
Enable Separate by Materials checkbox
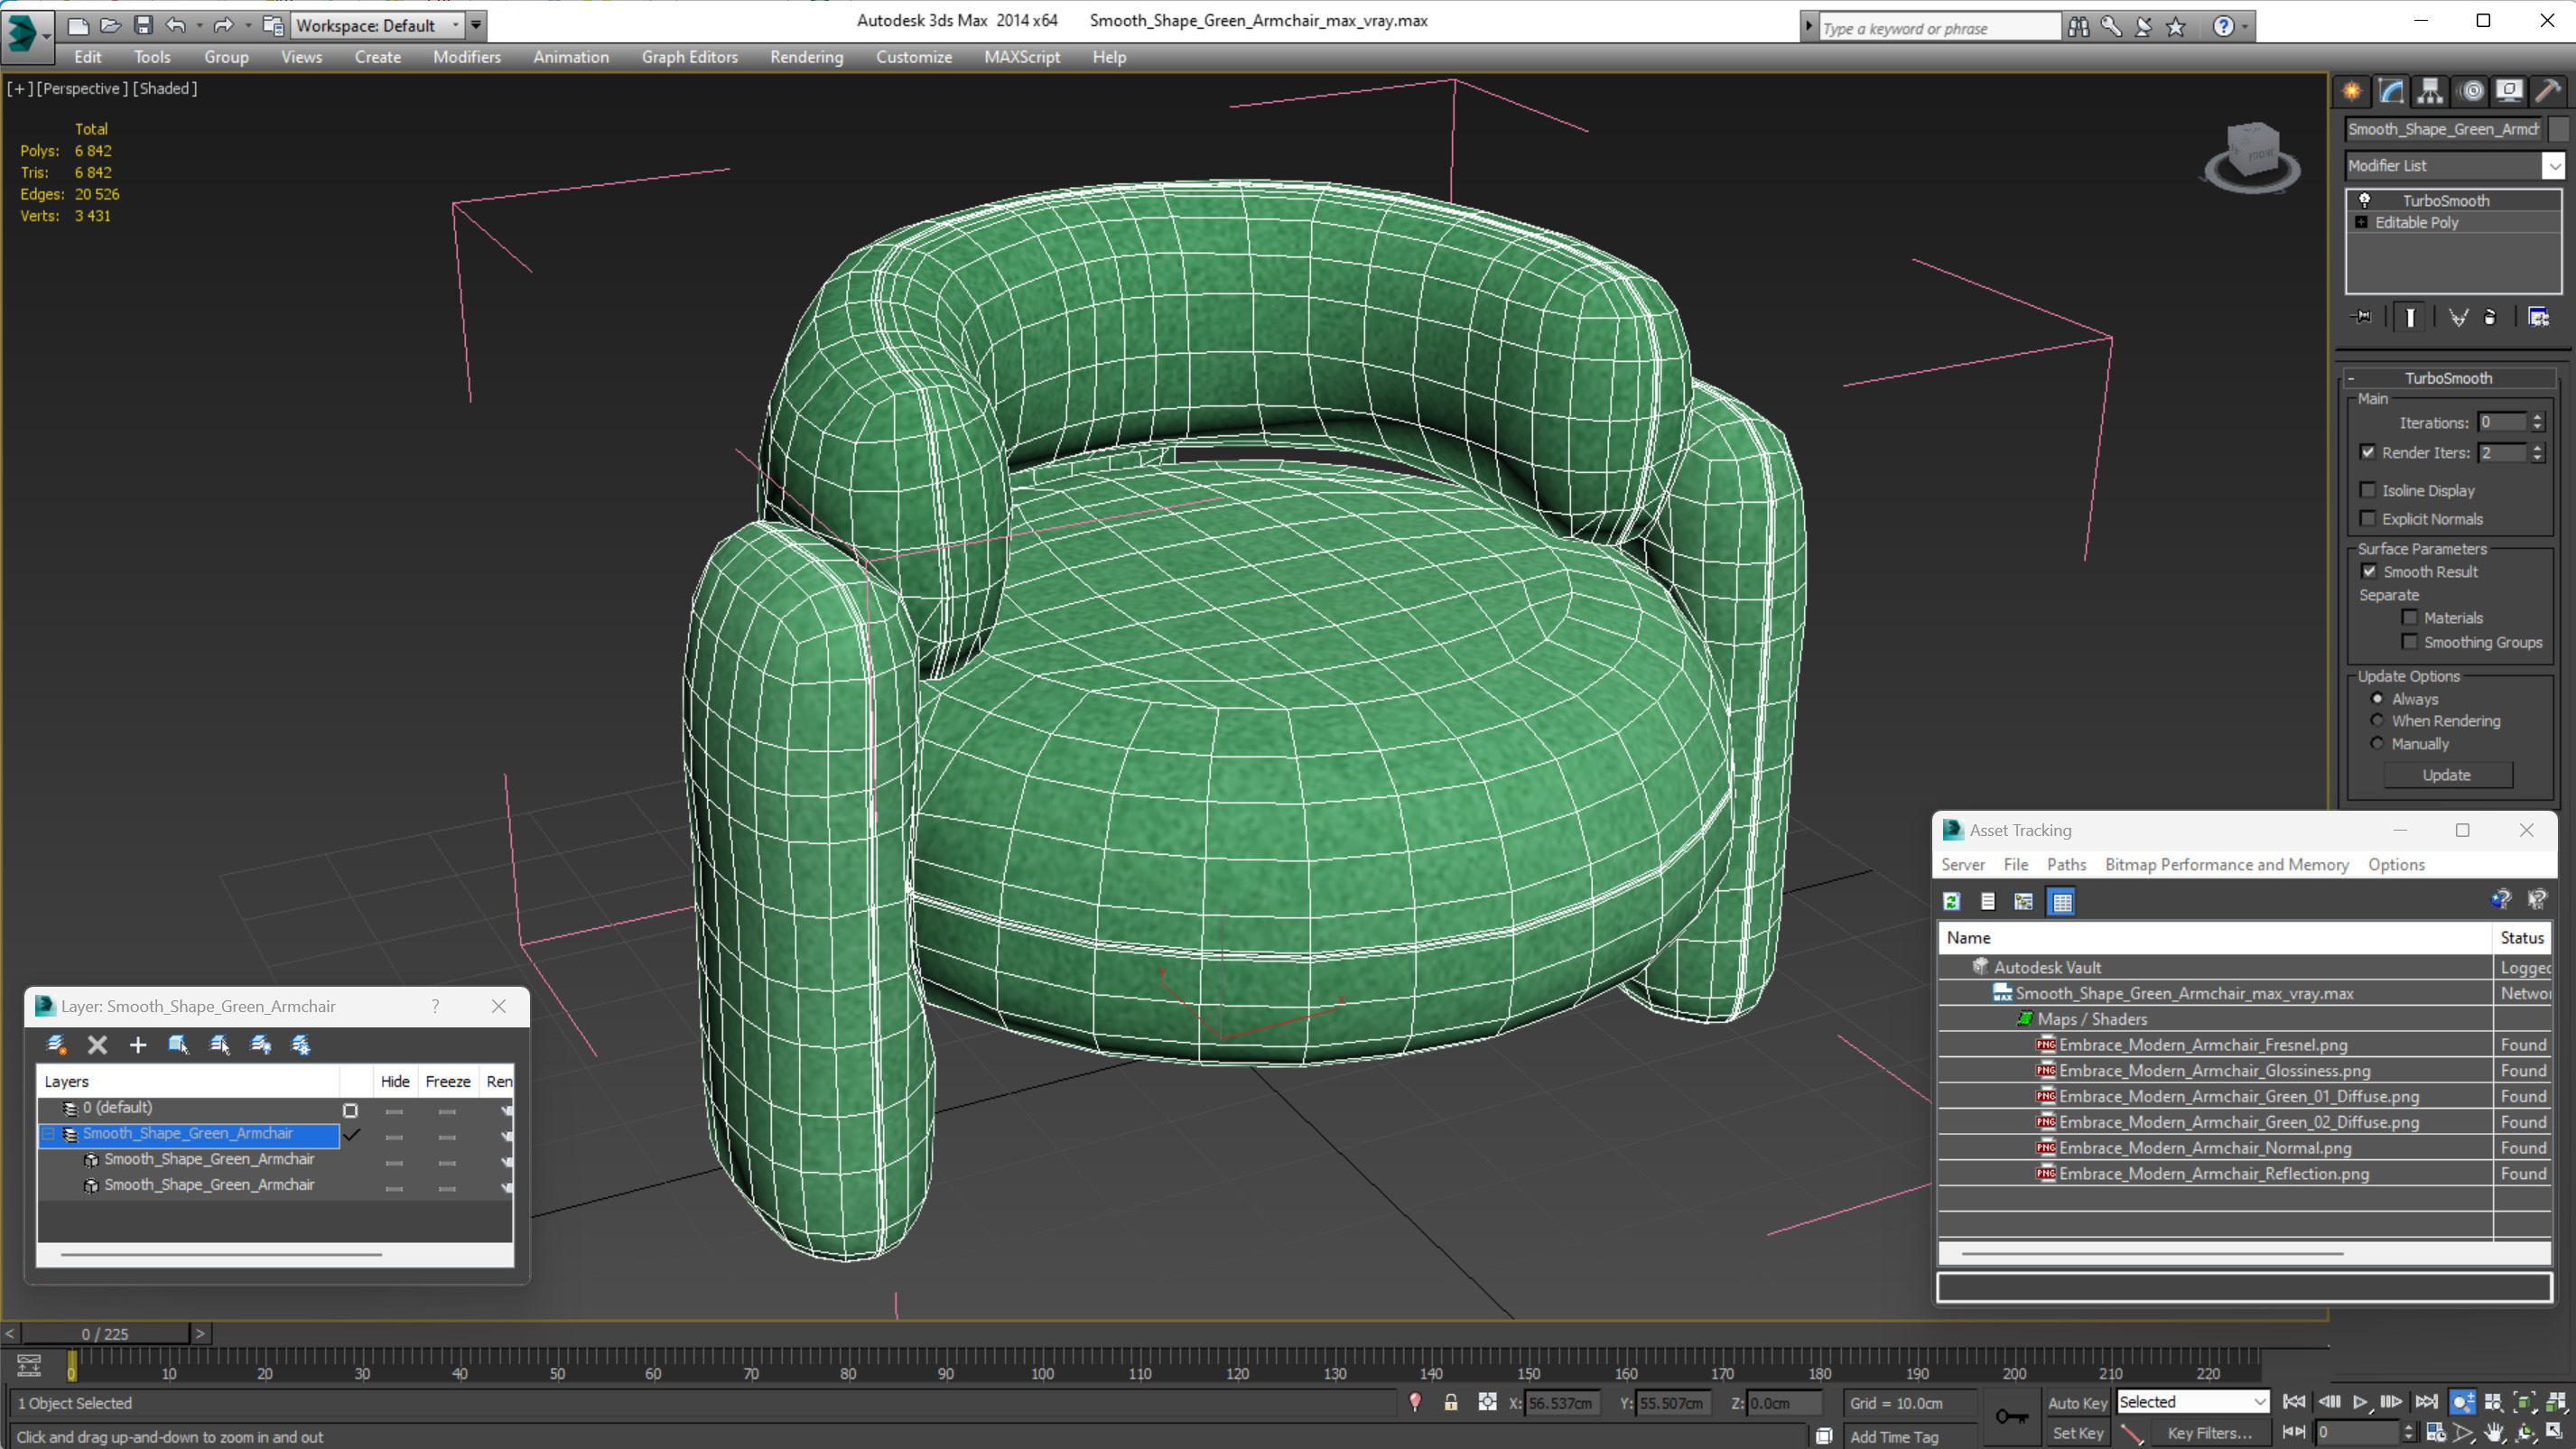pyautogui.click(x=2409, y=617)
